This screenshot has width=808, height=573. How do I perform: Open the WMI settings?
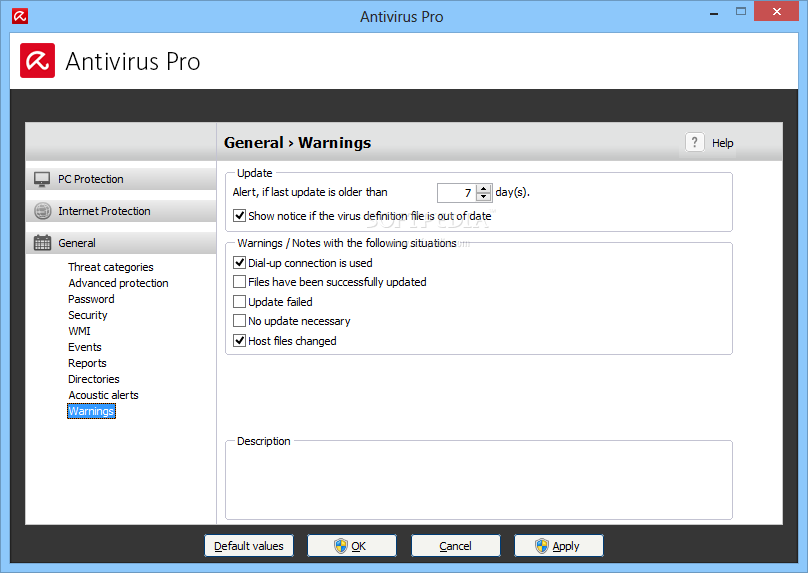point(79,331)
